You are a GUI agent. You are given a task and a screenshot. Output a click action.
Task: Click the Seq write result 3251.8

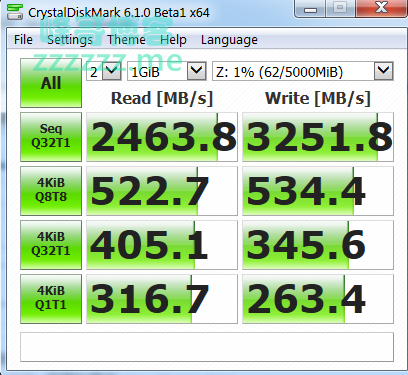tap(318, 137)
